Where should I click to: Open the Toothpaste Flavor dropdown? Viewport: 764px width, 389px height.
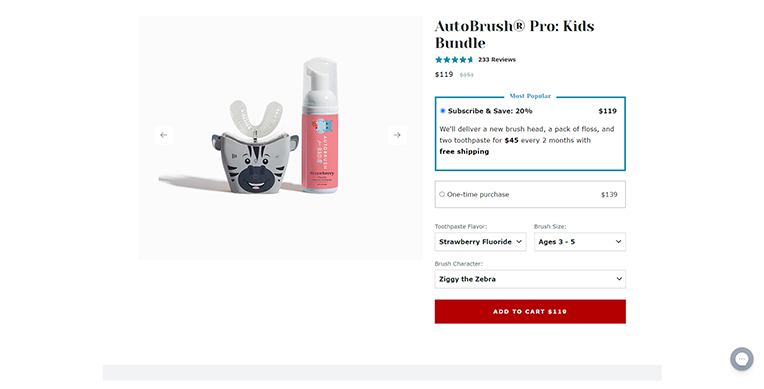coord(480,242)
